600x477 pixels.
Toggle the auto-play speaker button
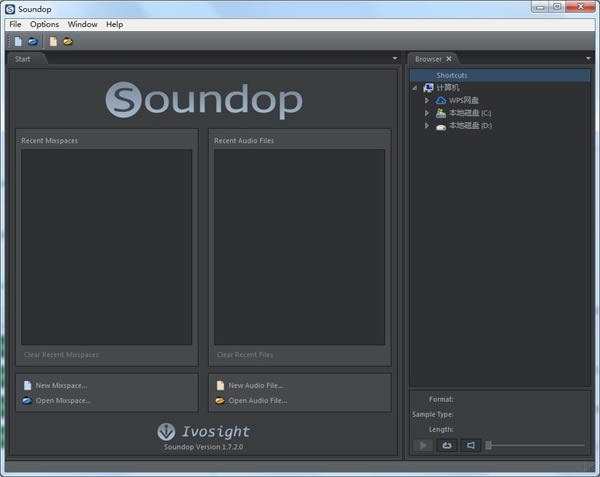point(471,445)
